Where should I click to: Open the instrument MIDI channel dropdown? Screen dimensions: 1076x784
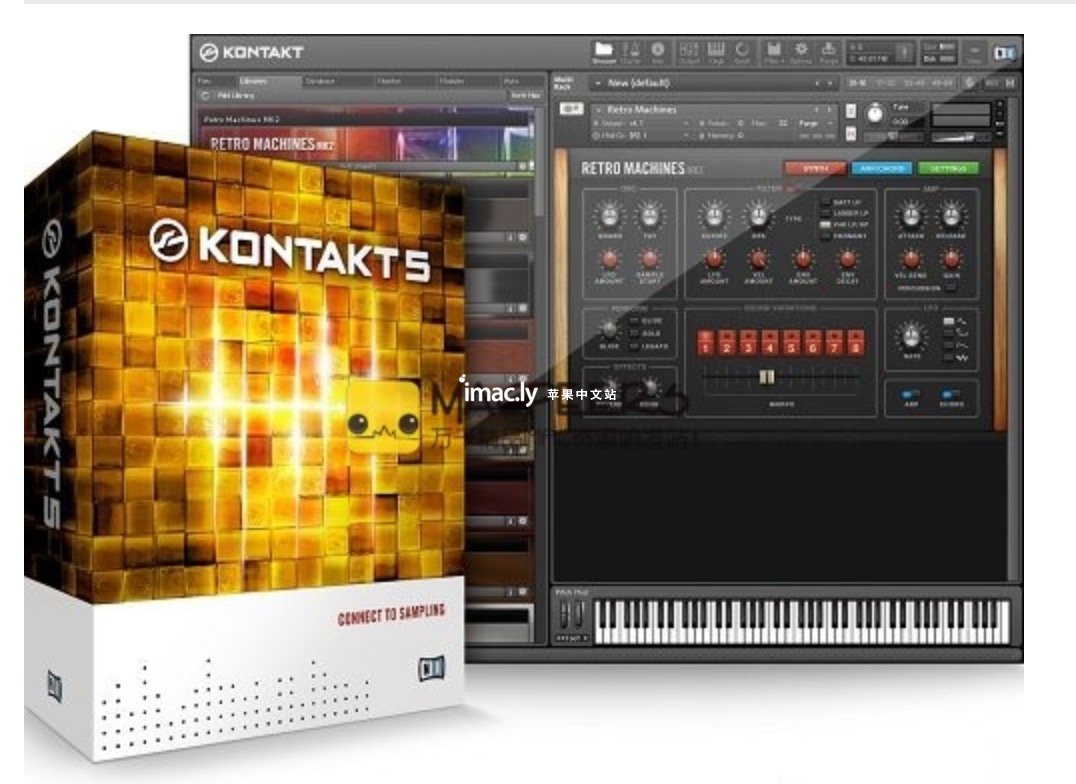click(642, 135)
